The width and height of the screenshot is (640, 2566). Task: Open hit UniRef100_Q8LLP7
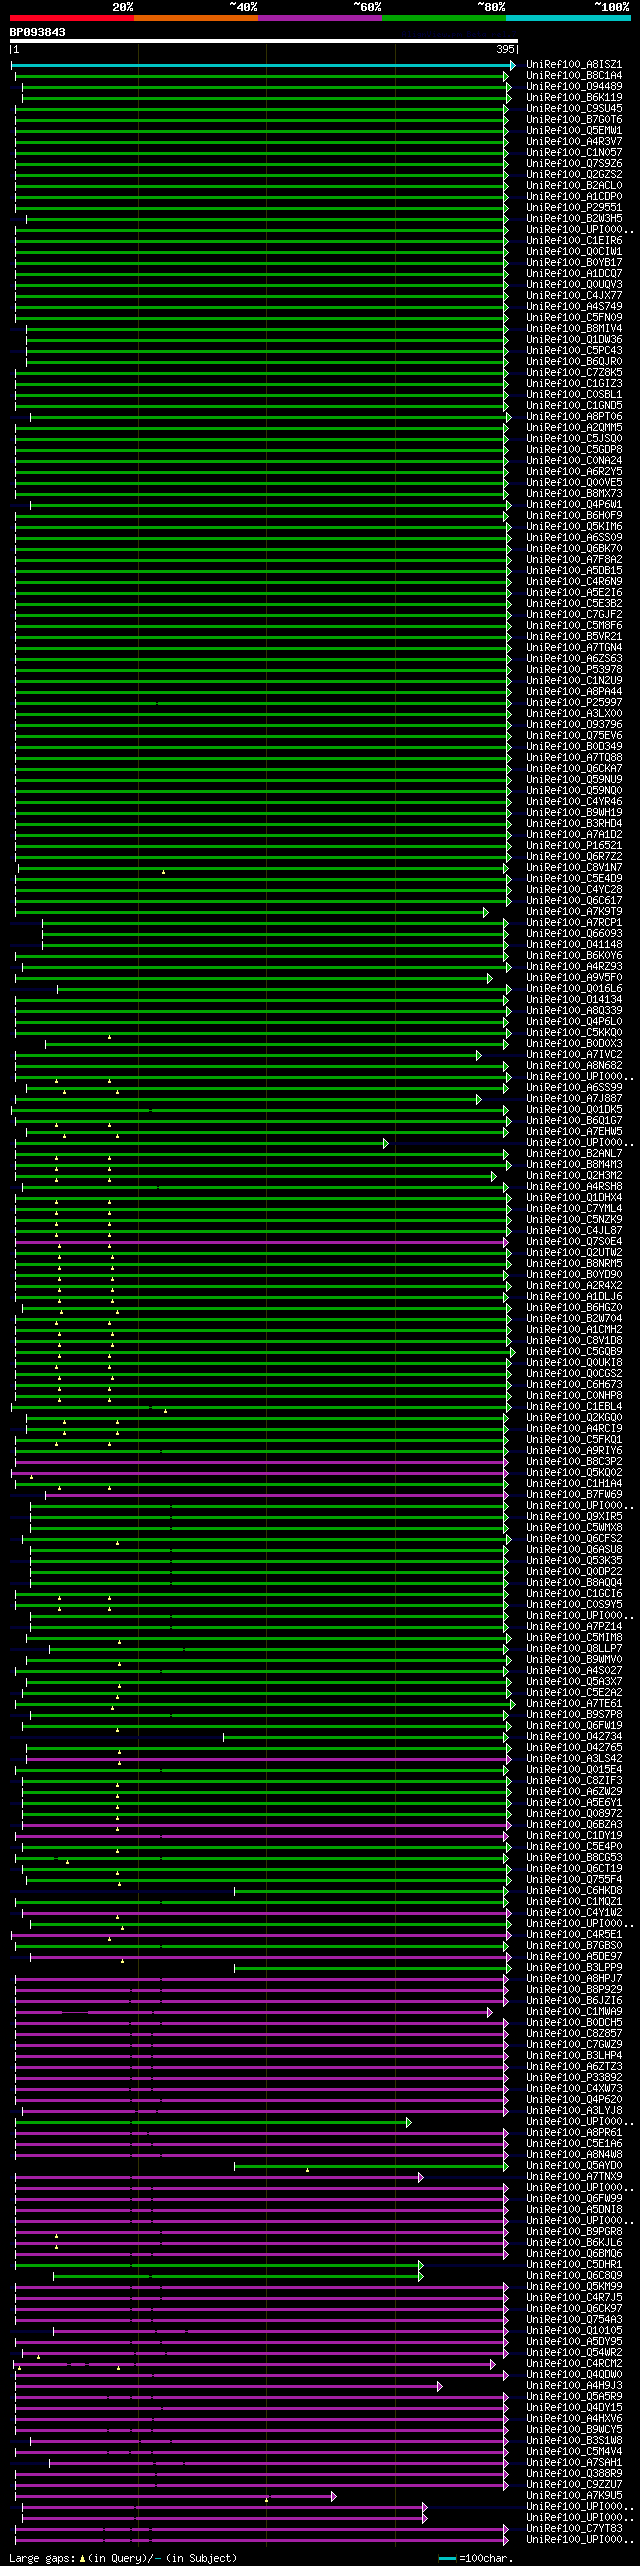coord(574,1649)
